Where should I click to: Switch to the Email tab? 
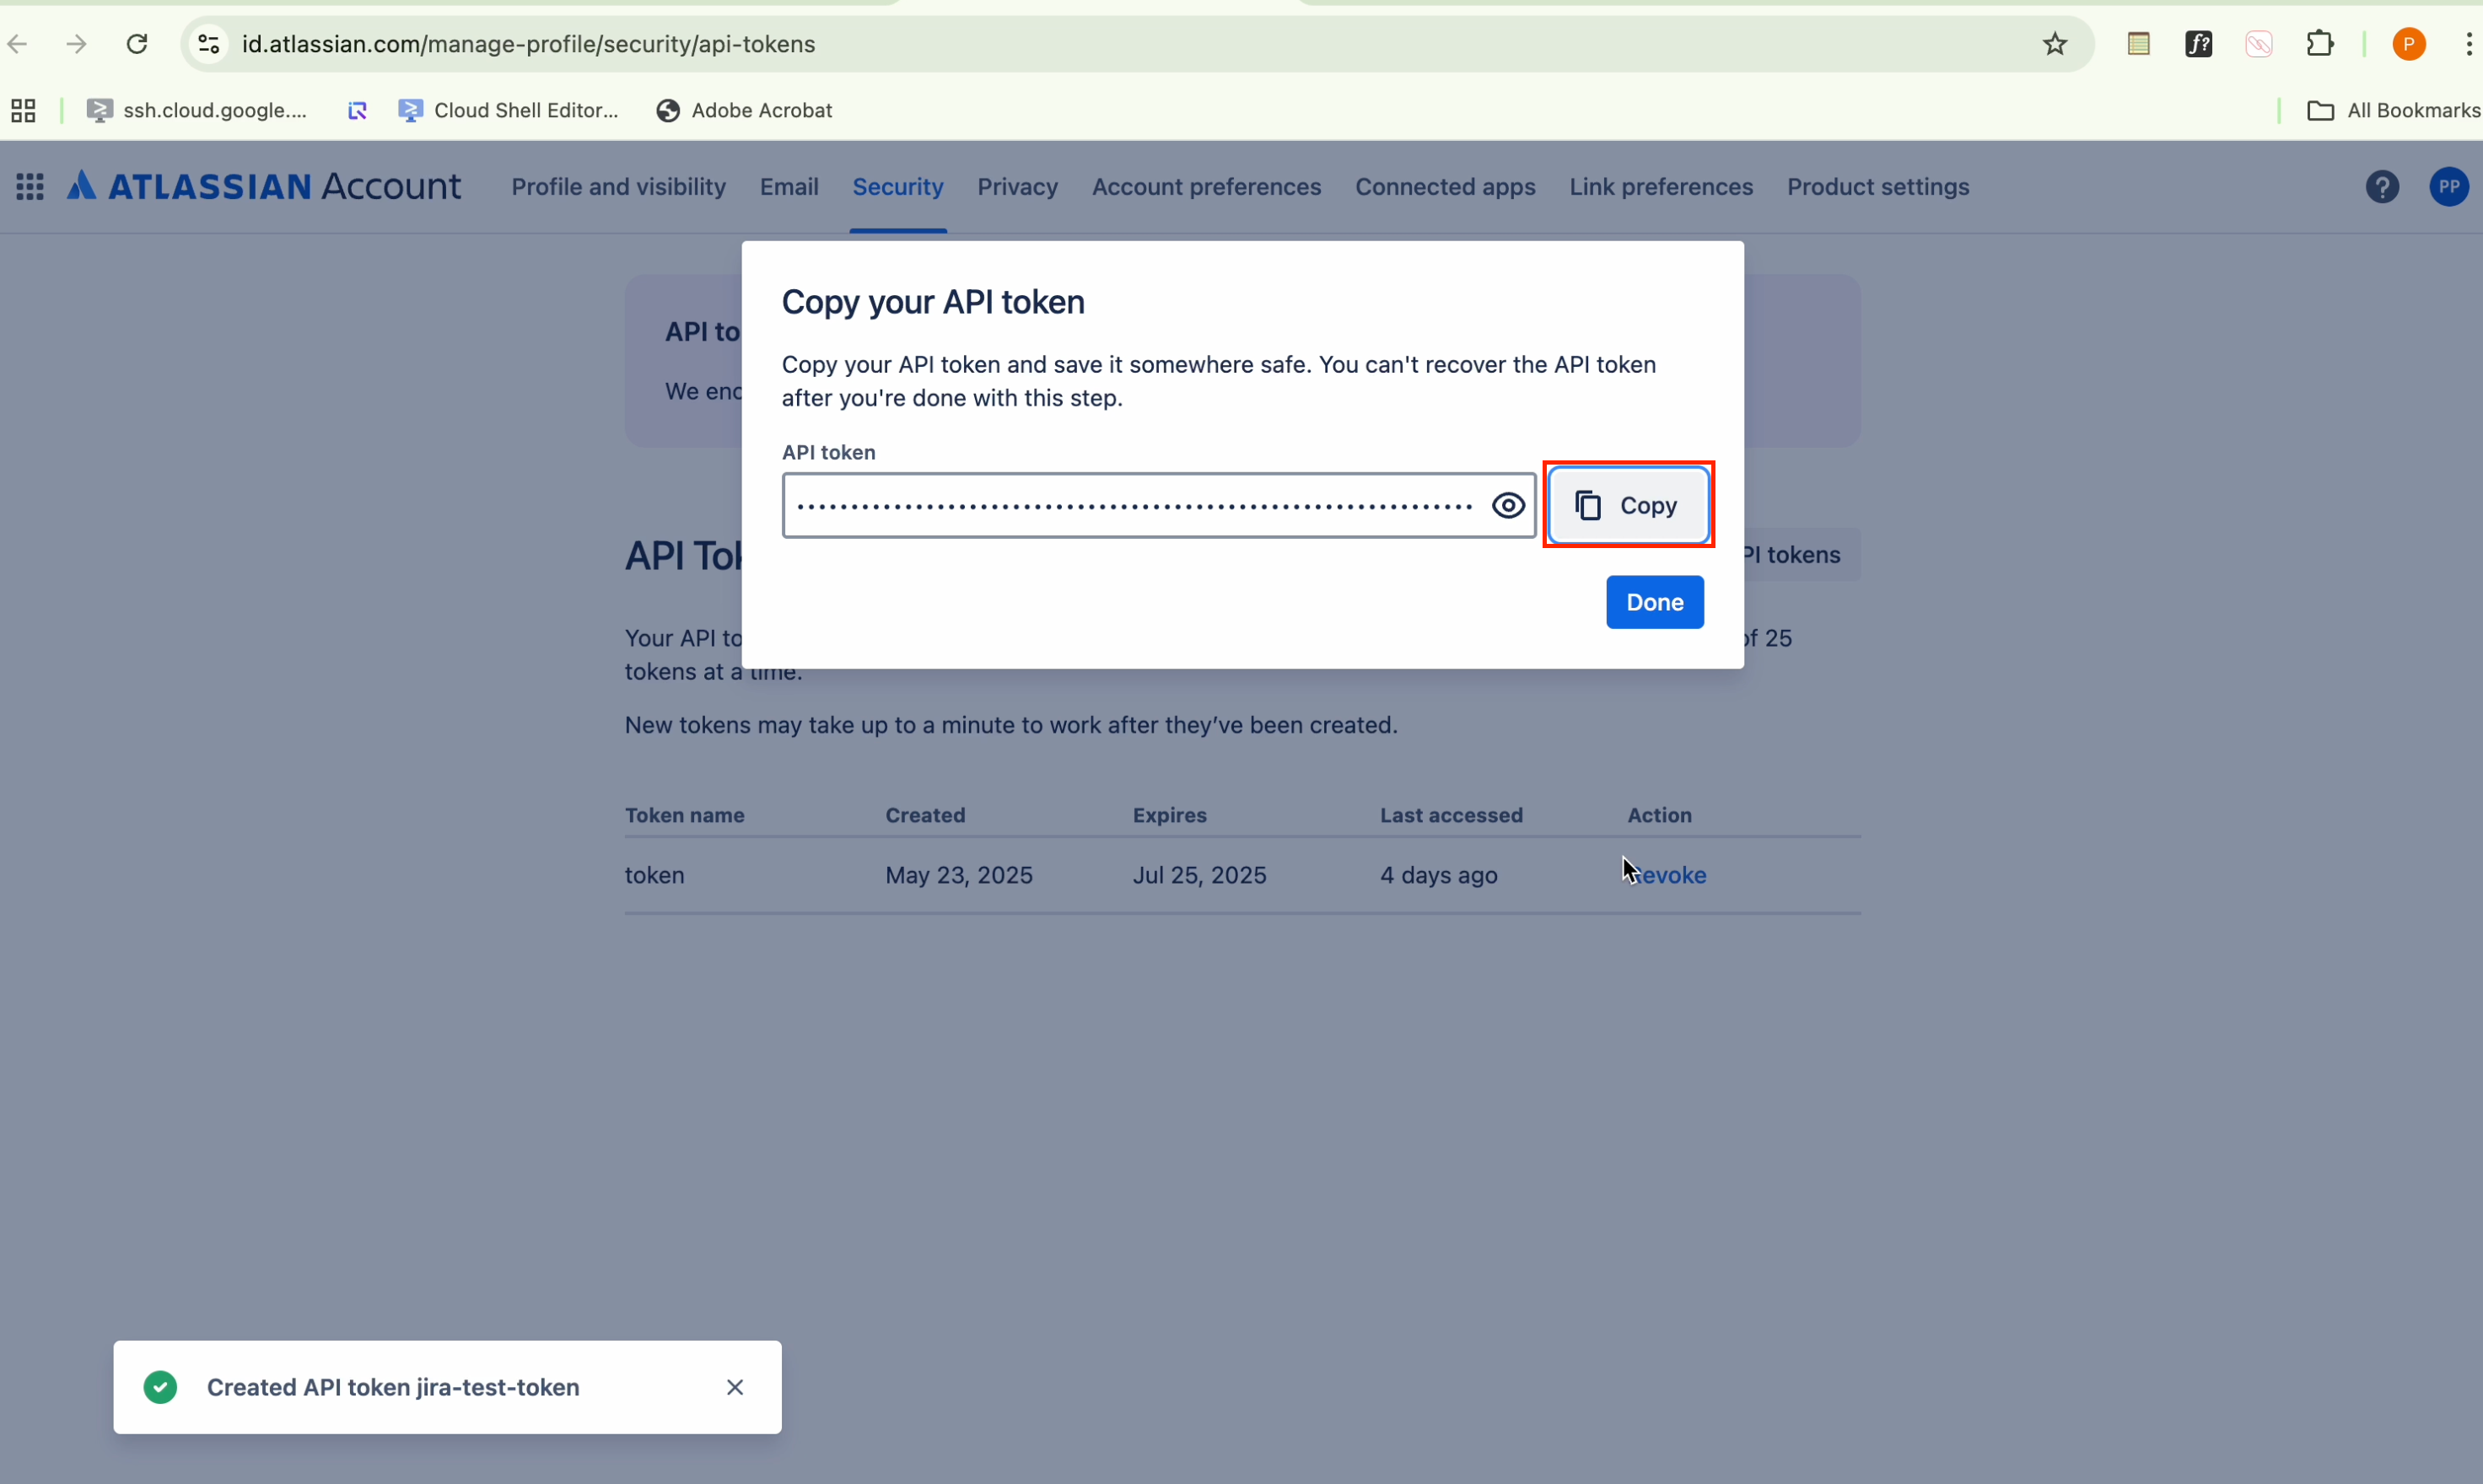click(789, 187)
